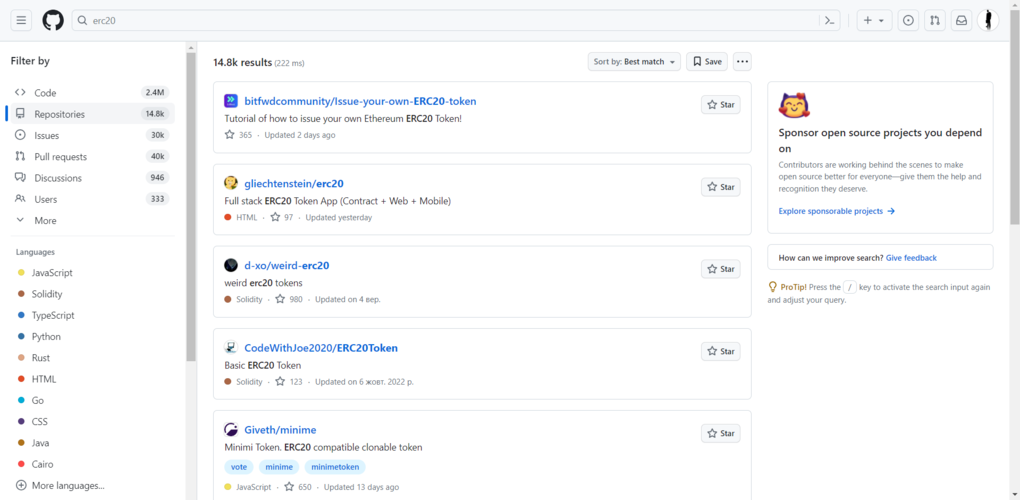Image resolution: width=1020 pixels, height=500 pixels.
Task: Click the Giveth avatar icon
Action: (231, 430)
